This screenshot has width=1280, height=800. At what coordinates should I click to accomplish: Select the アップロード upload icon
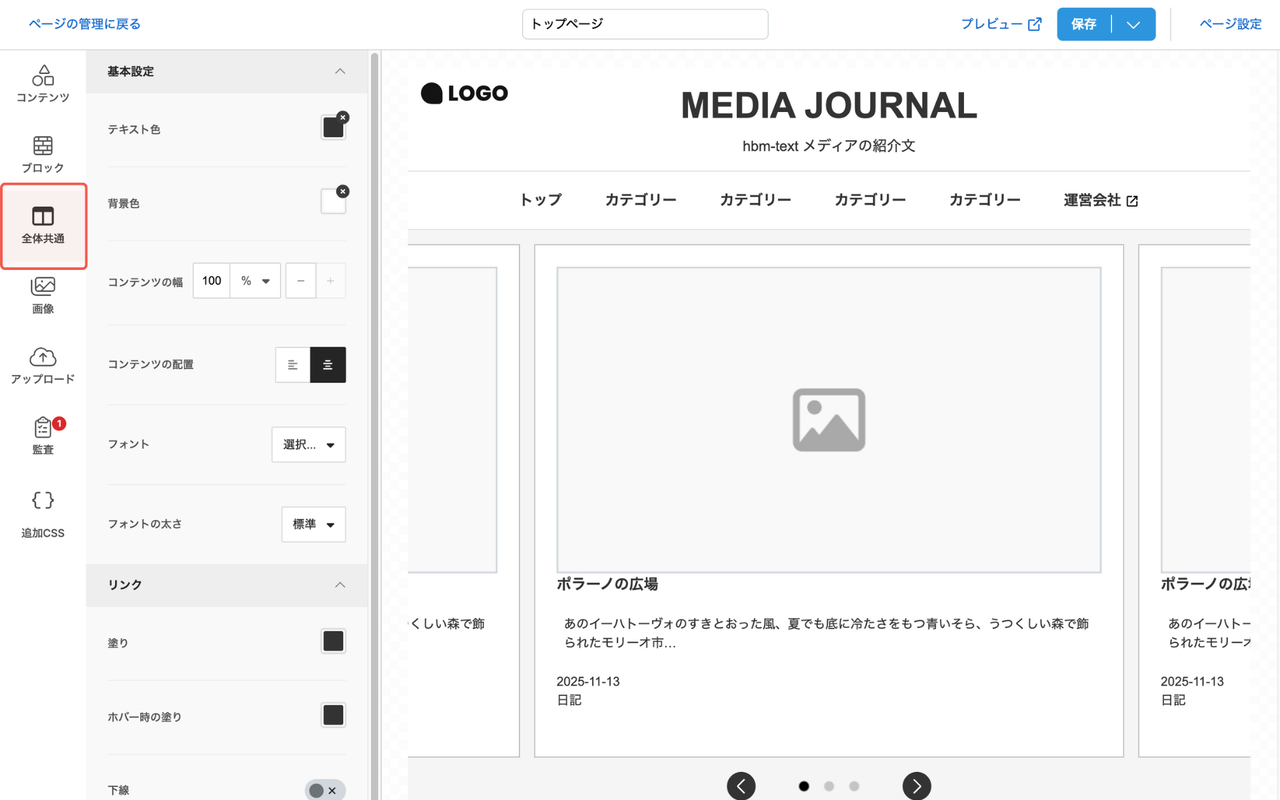pos(42,366)
